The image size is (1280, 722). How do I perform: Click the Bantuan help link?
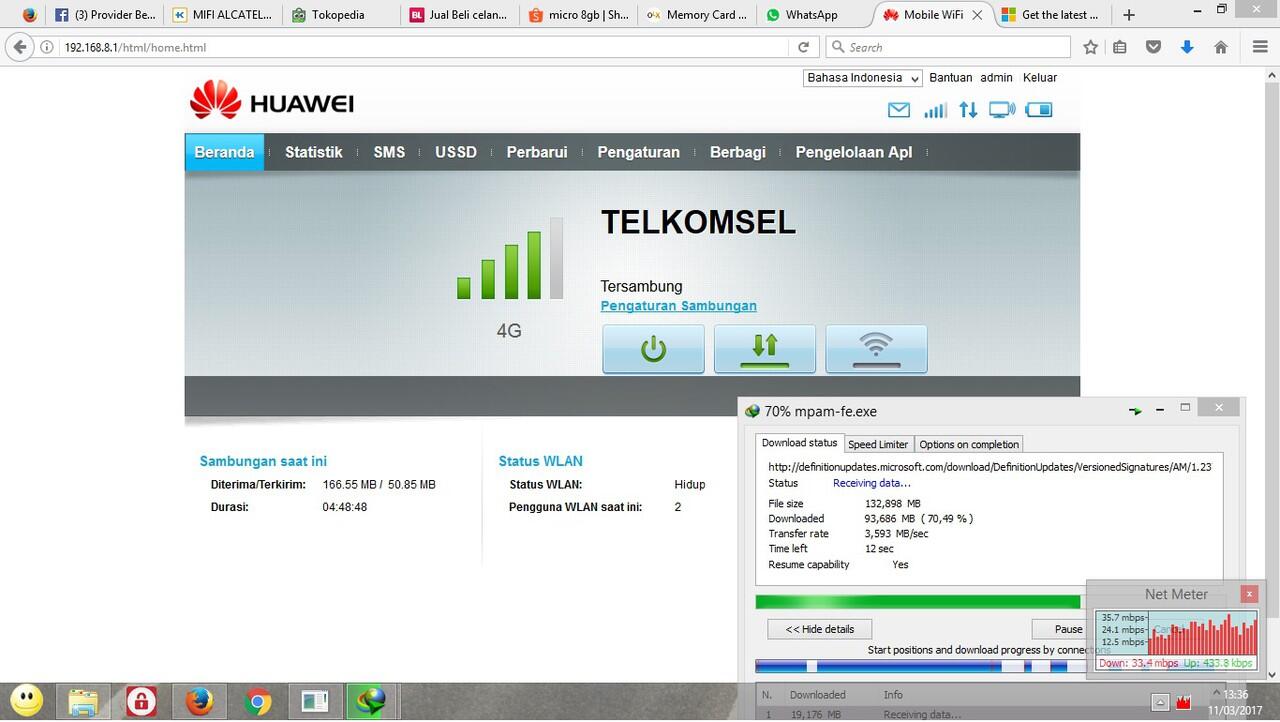click(950, 78)
